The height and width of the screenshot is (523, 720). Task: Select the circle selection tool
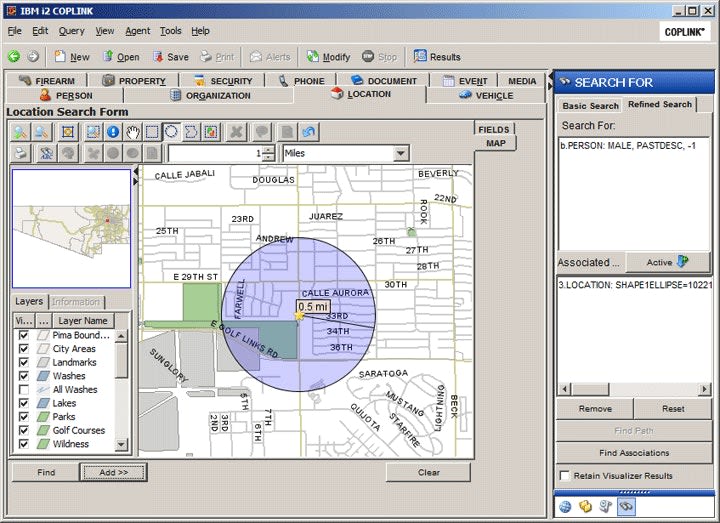click(x=171, y=132)
